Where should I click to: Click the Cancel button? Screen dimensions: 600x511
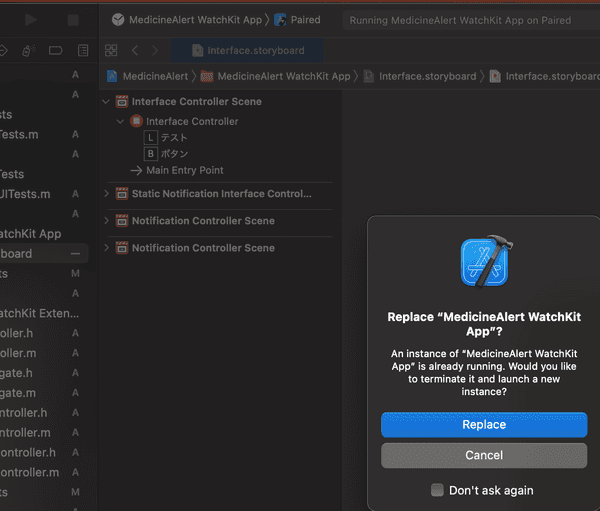(484, 455)
